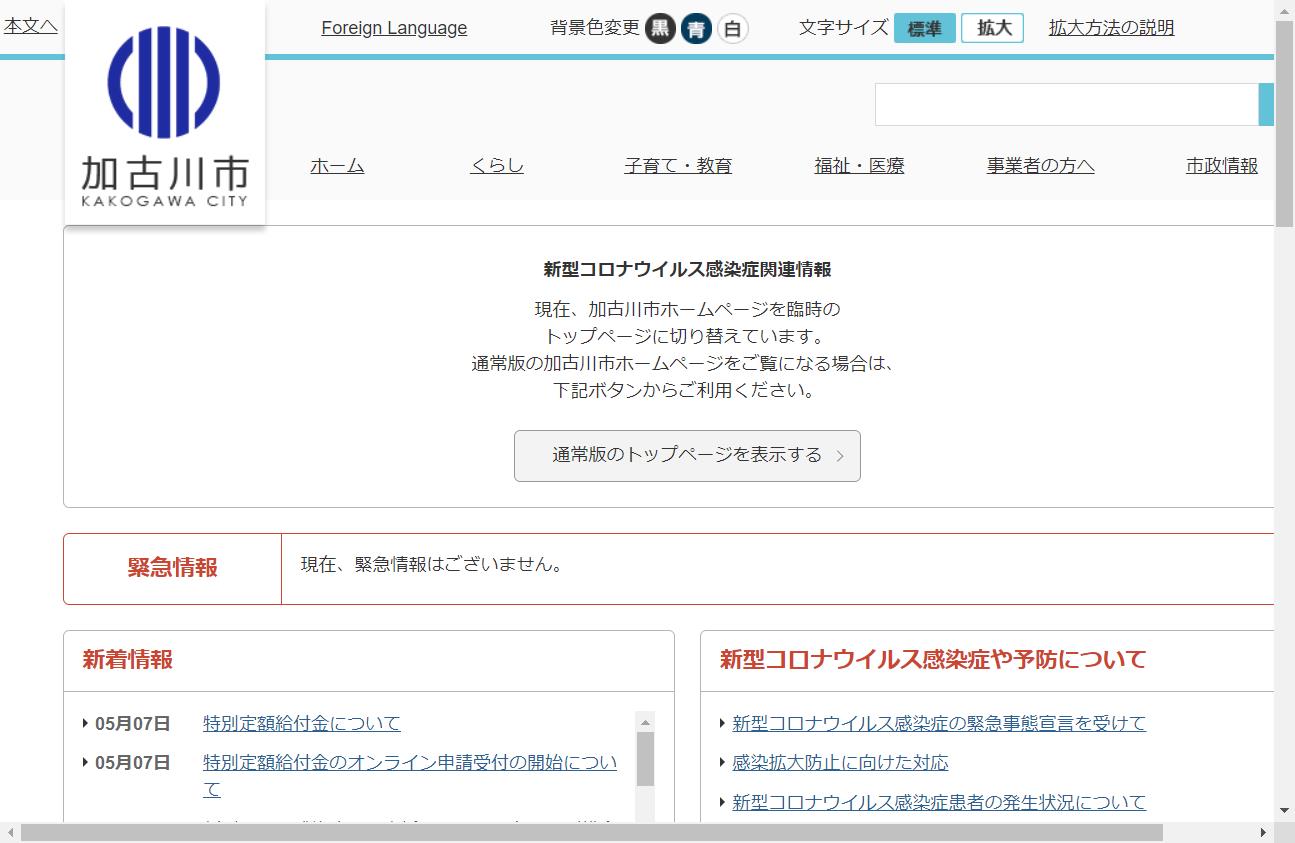Image resolution: width=1295 pixels, height=843 pixels.
Task: Set text size to 標準
Action: (x=924, y=28)
